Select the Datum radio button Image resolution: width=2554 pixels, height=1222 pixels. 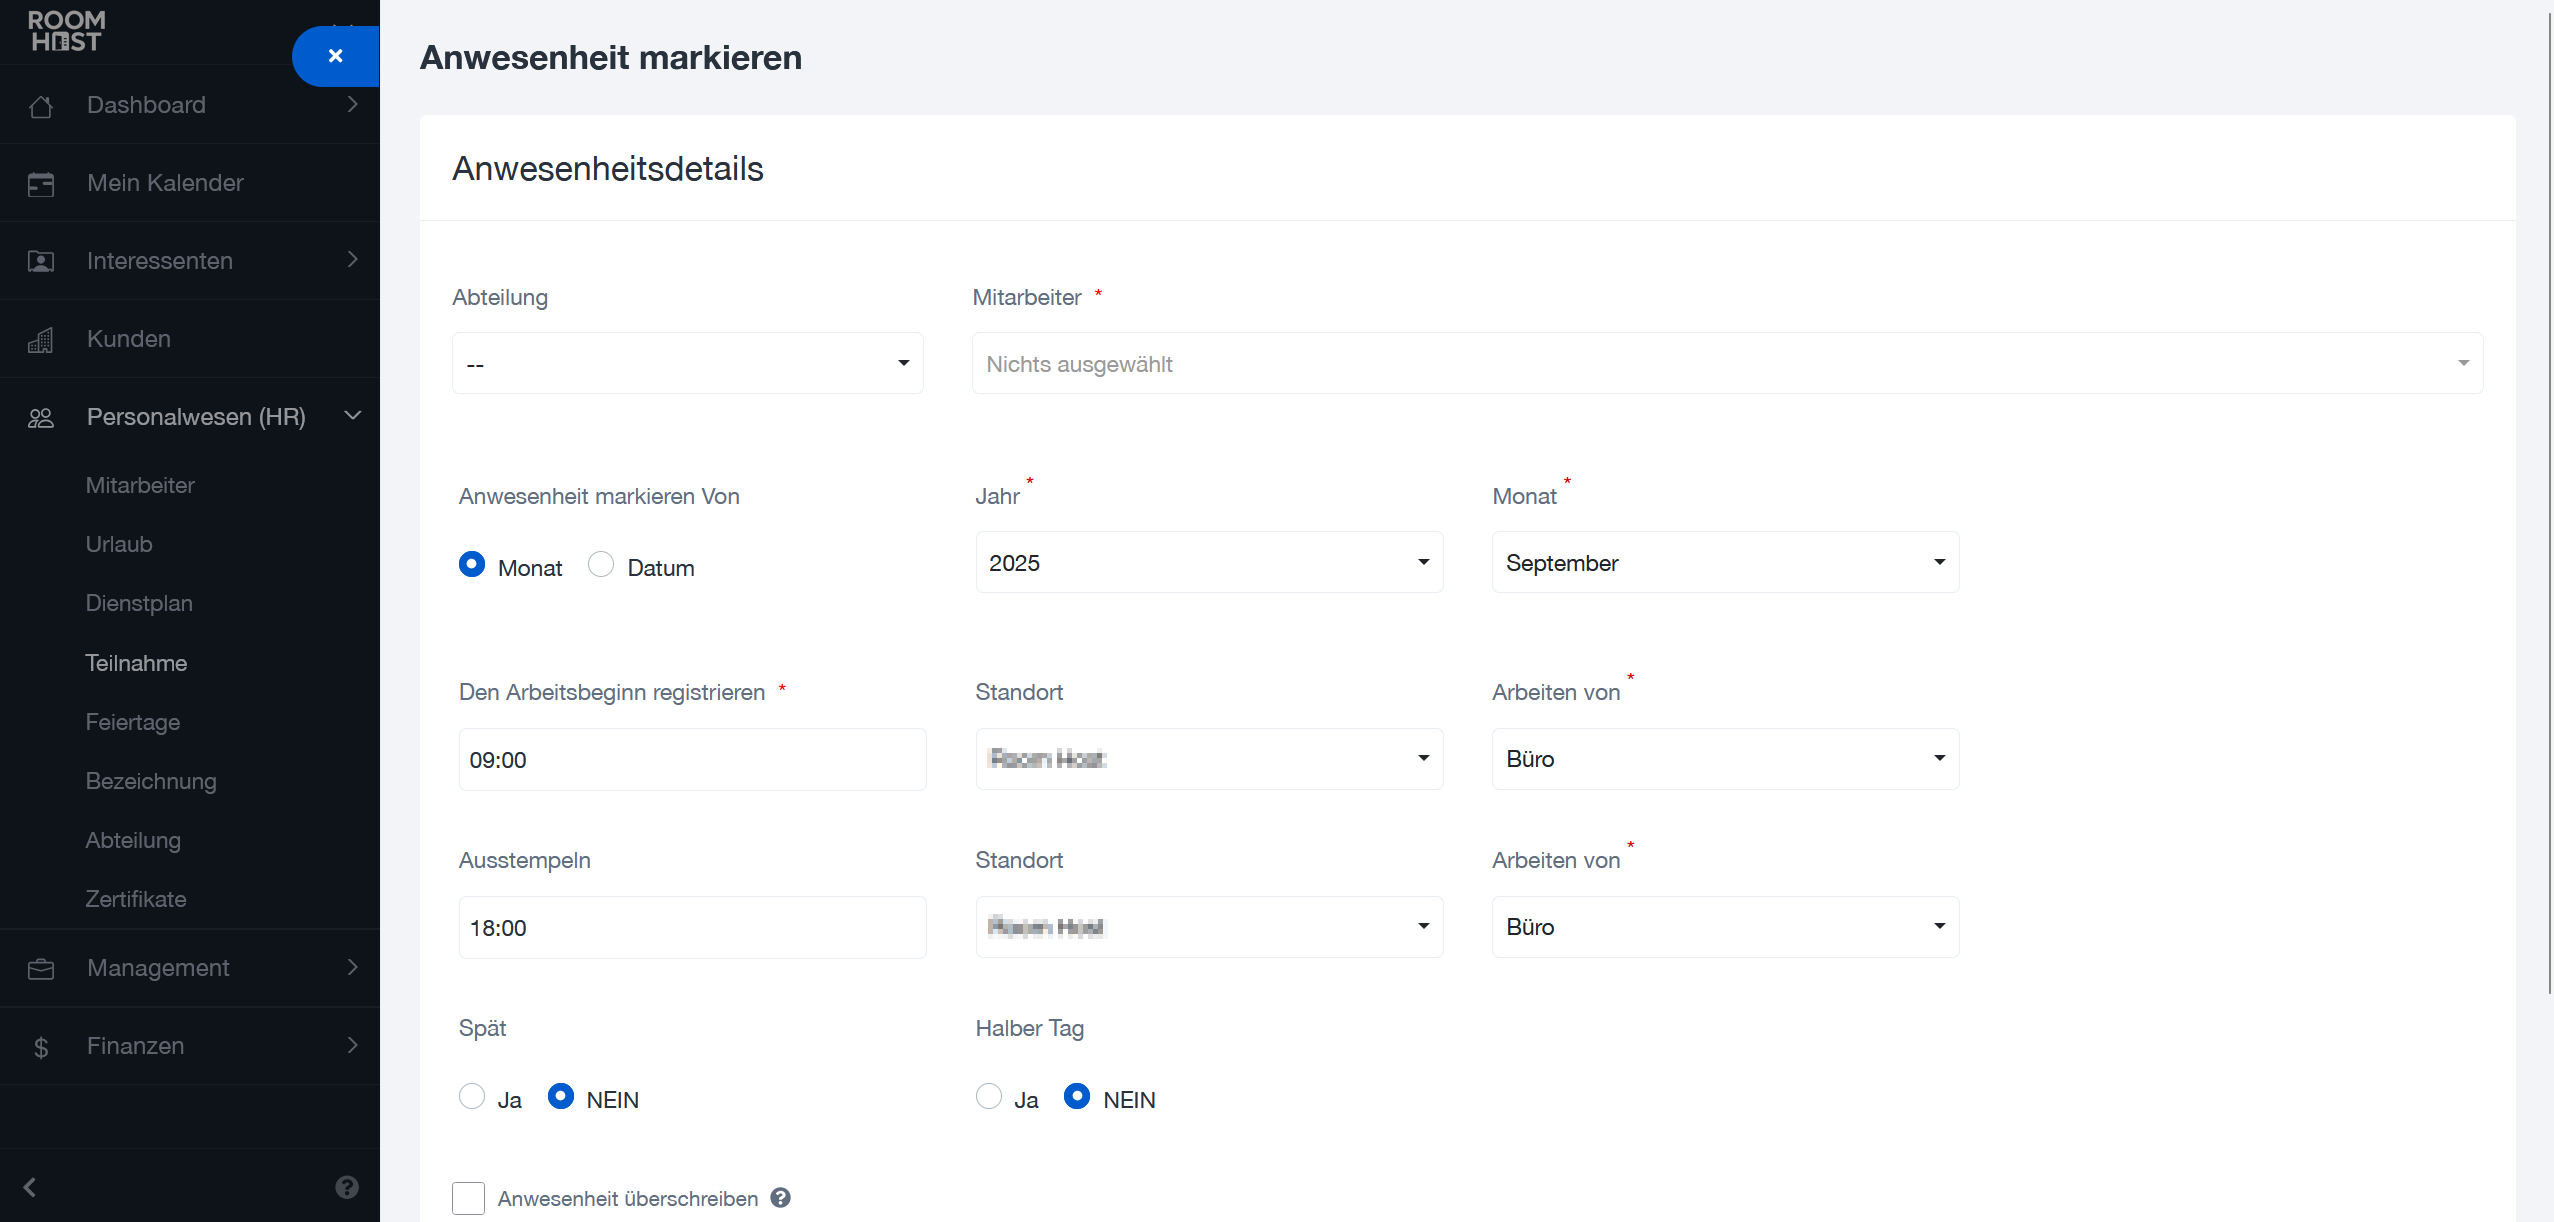pos(601,565)
